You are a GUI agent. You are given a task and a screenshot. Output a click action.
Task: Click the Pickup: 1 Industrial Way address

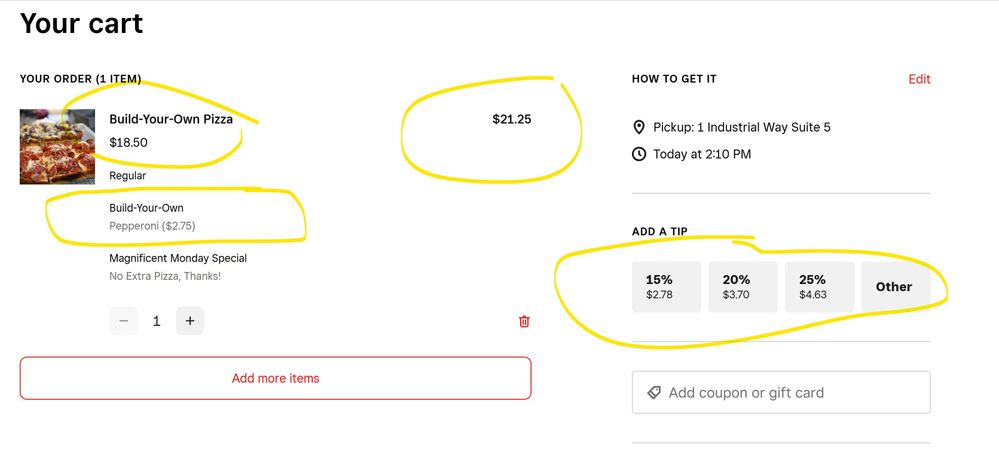click(x=741, y=127)
